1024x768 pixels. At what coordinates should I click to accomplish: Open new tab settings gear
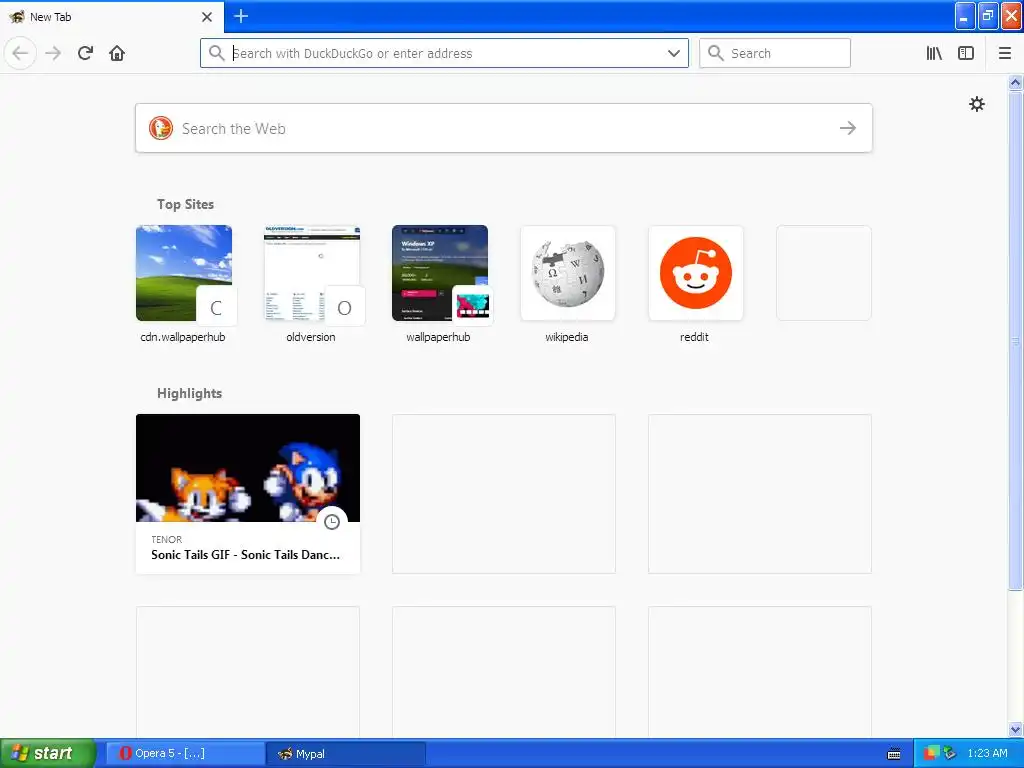(x=976, y=104)
